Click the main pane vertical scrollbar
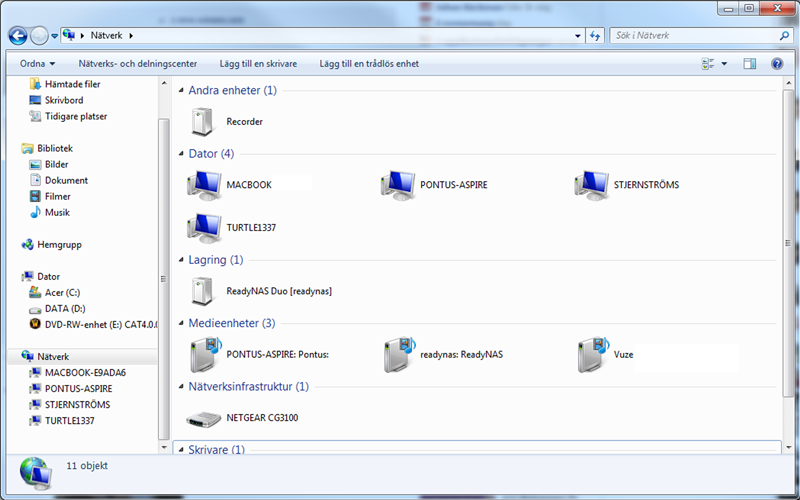The height and width of the screenshot is (500, 800). [x=788, y=243]
